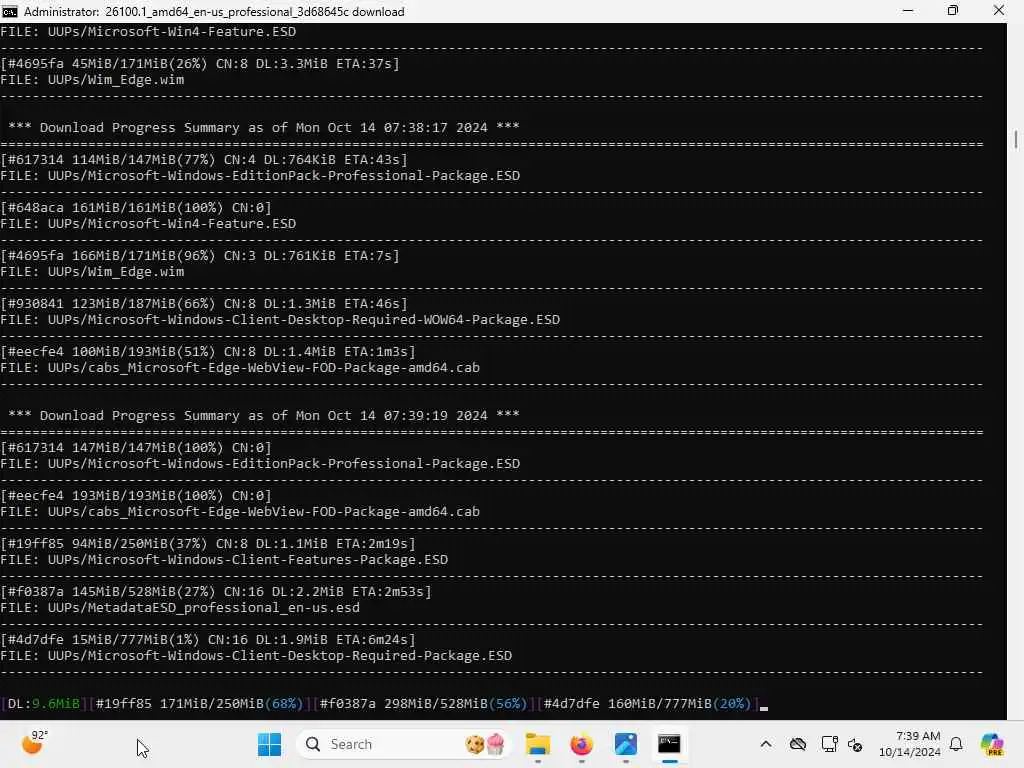1024x768 pixels.
Task: Click the cmd icon in title bar
Action: [10, 11]
